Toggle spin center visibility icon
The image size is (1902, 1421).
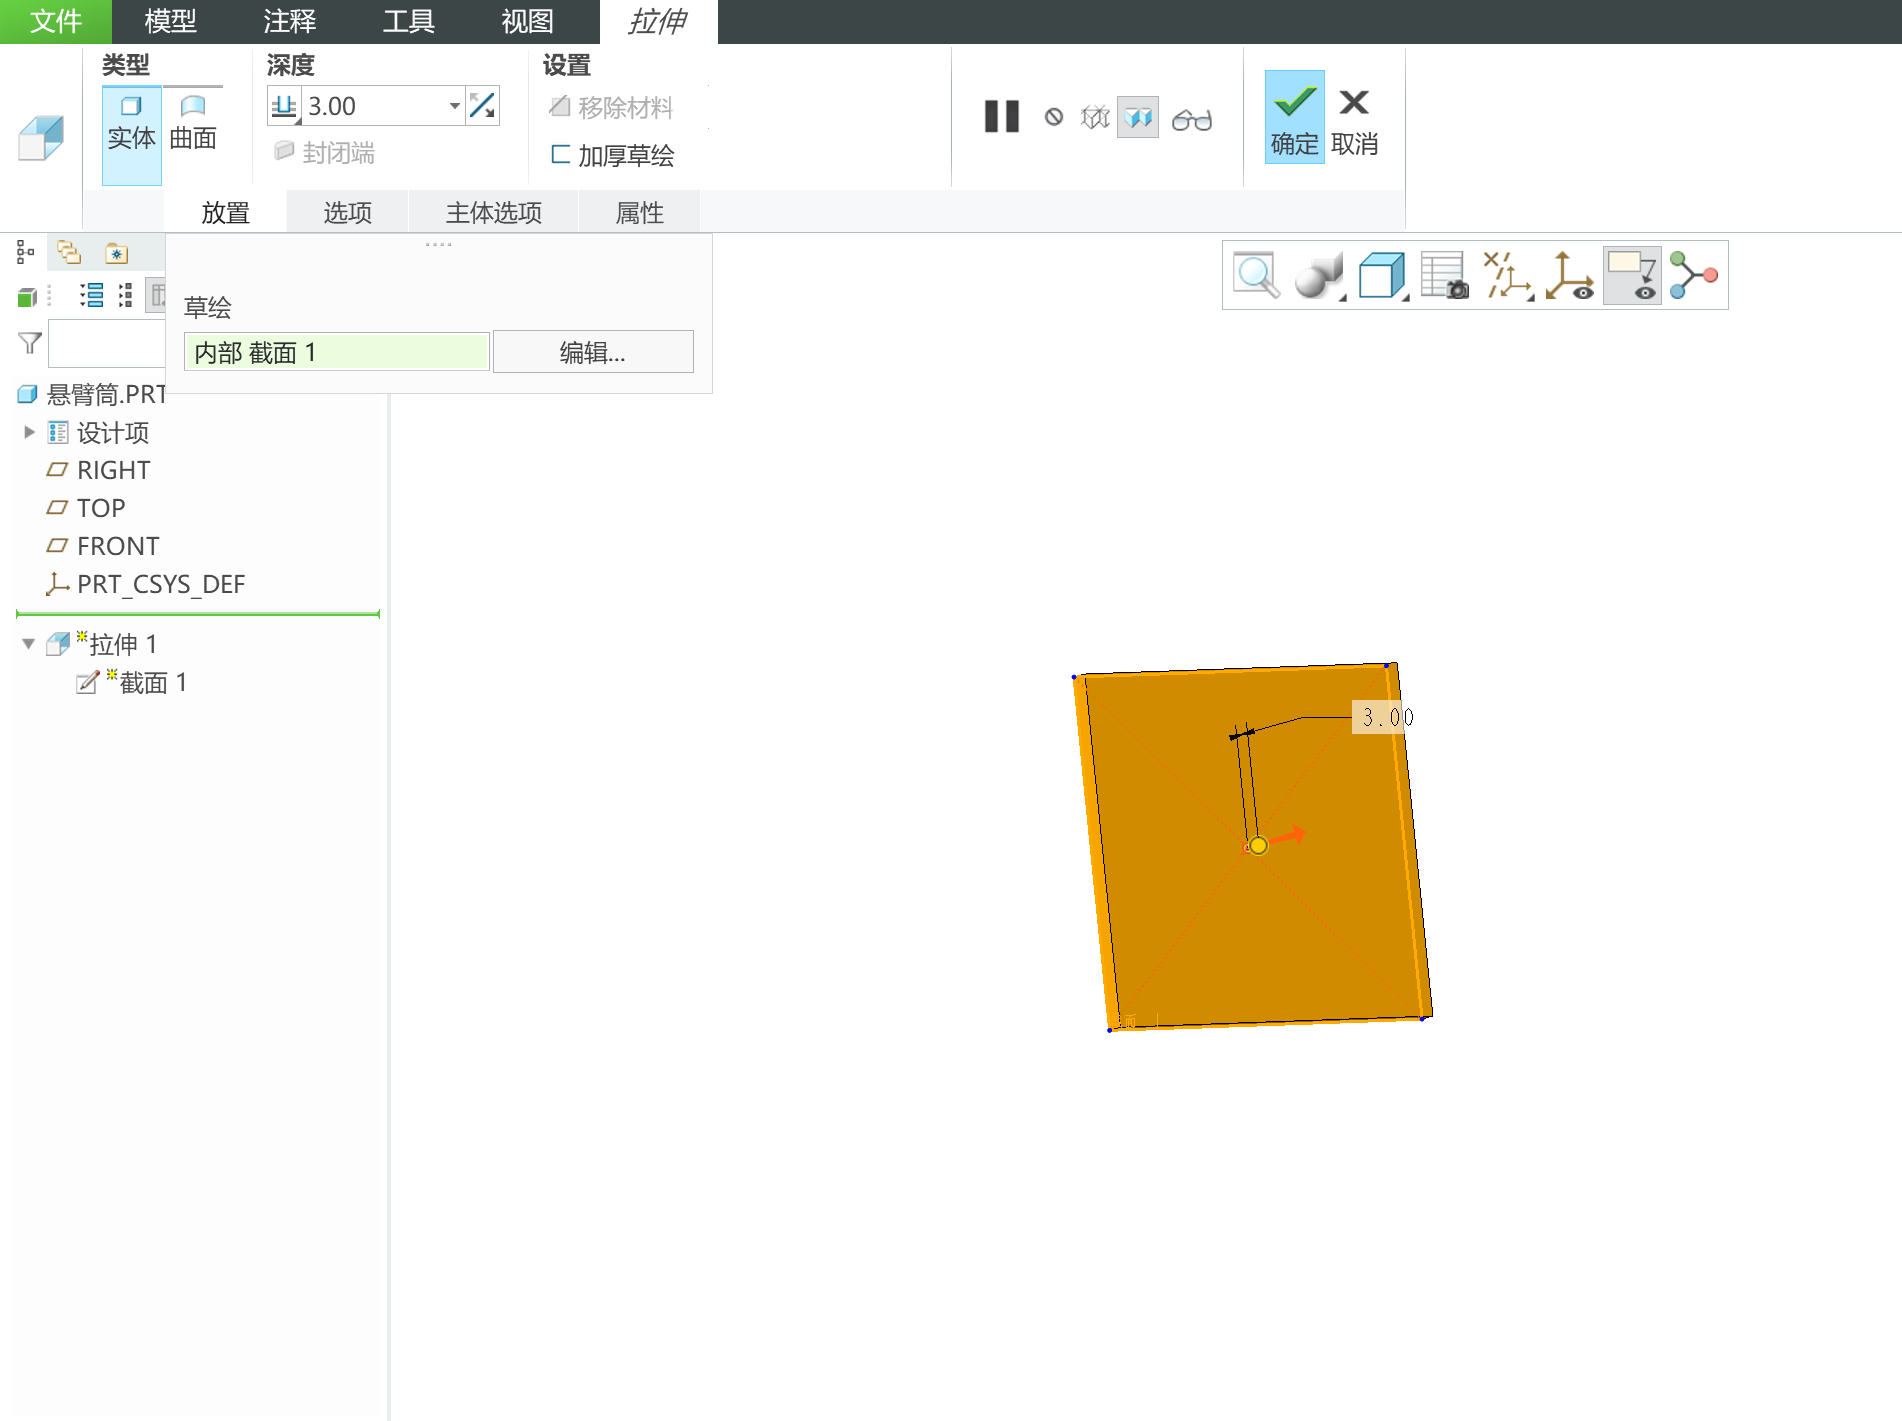pyautogui.click(x=1569, y=275)
